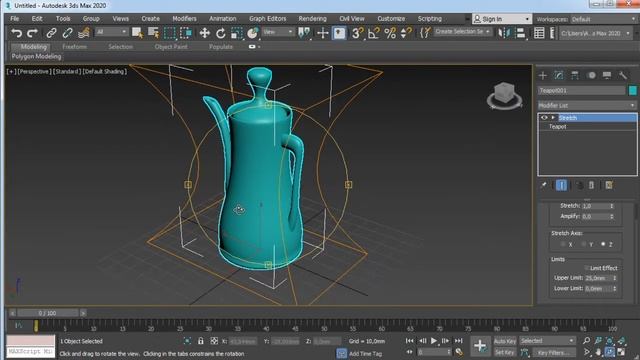Click the Select and Place icon
640x360 pixels.
click(x=253, y=33)
